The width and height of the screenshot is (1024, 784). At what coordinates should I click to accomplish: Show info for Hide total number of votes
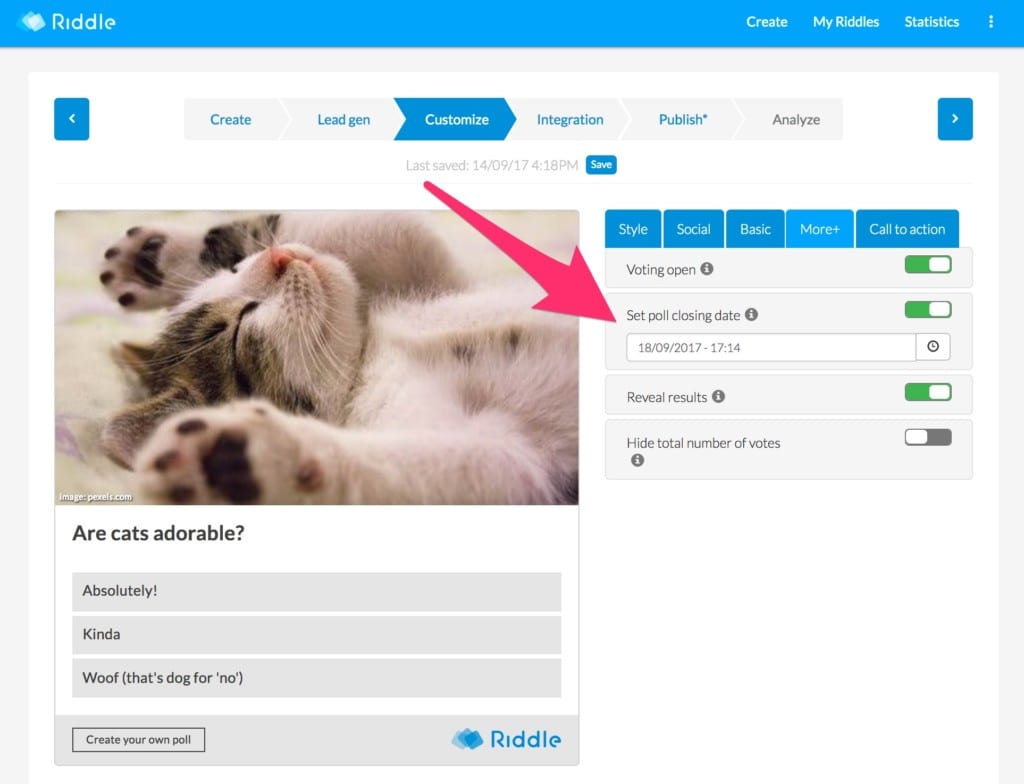pyautogui.click(x=637, y=460)
